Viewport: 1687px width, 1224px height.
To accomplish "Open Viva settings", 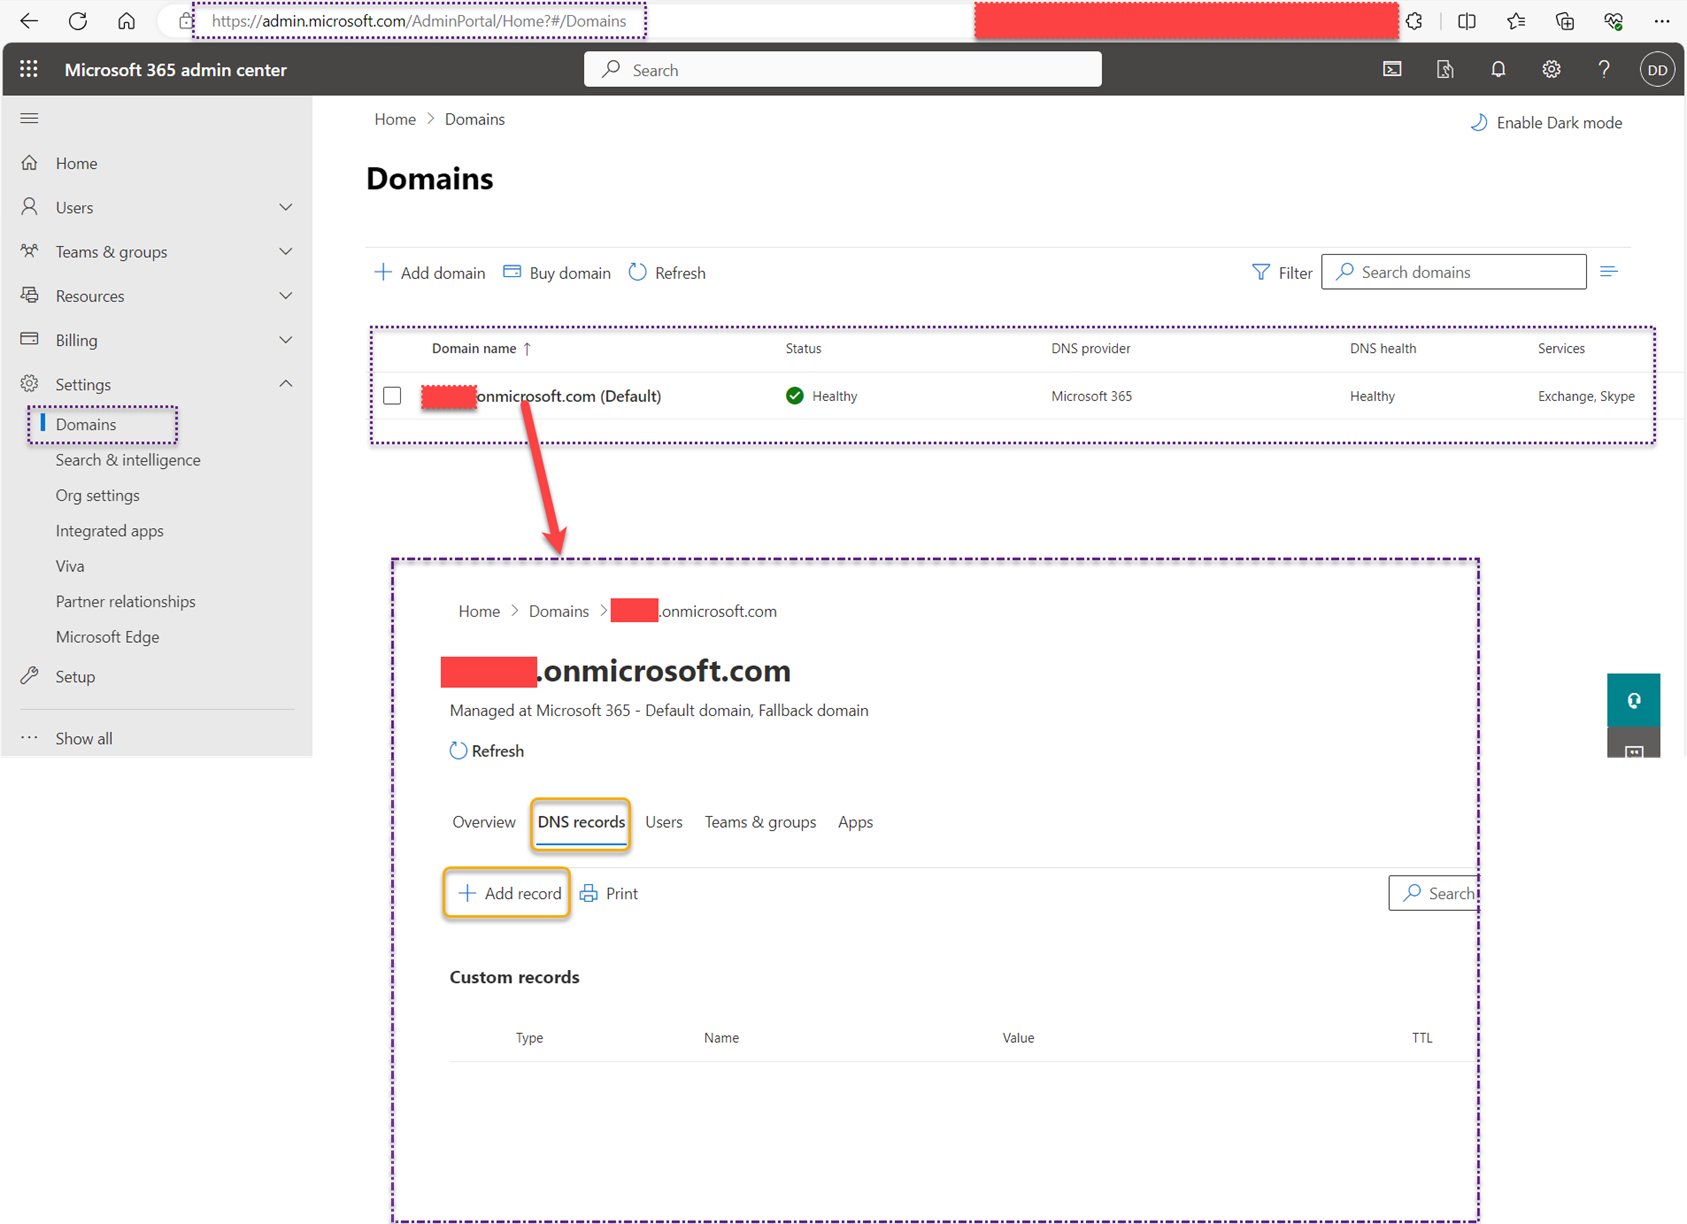I will click(70, 566).
